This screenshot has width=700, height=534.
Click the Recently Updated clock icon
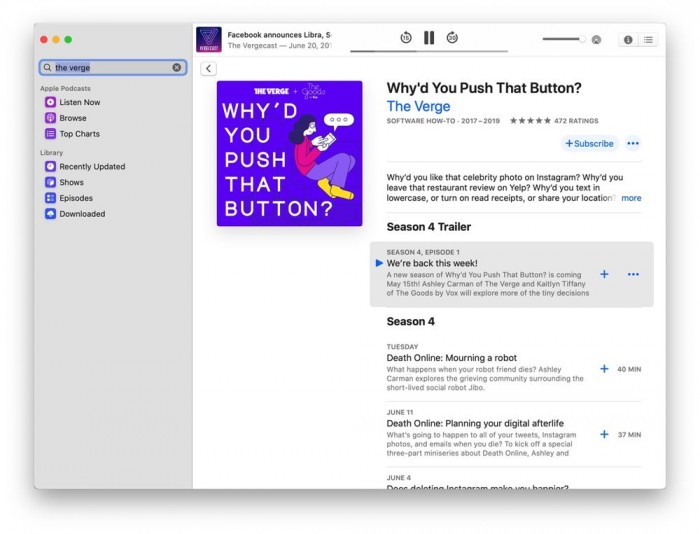point(50,167)
